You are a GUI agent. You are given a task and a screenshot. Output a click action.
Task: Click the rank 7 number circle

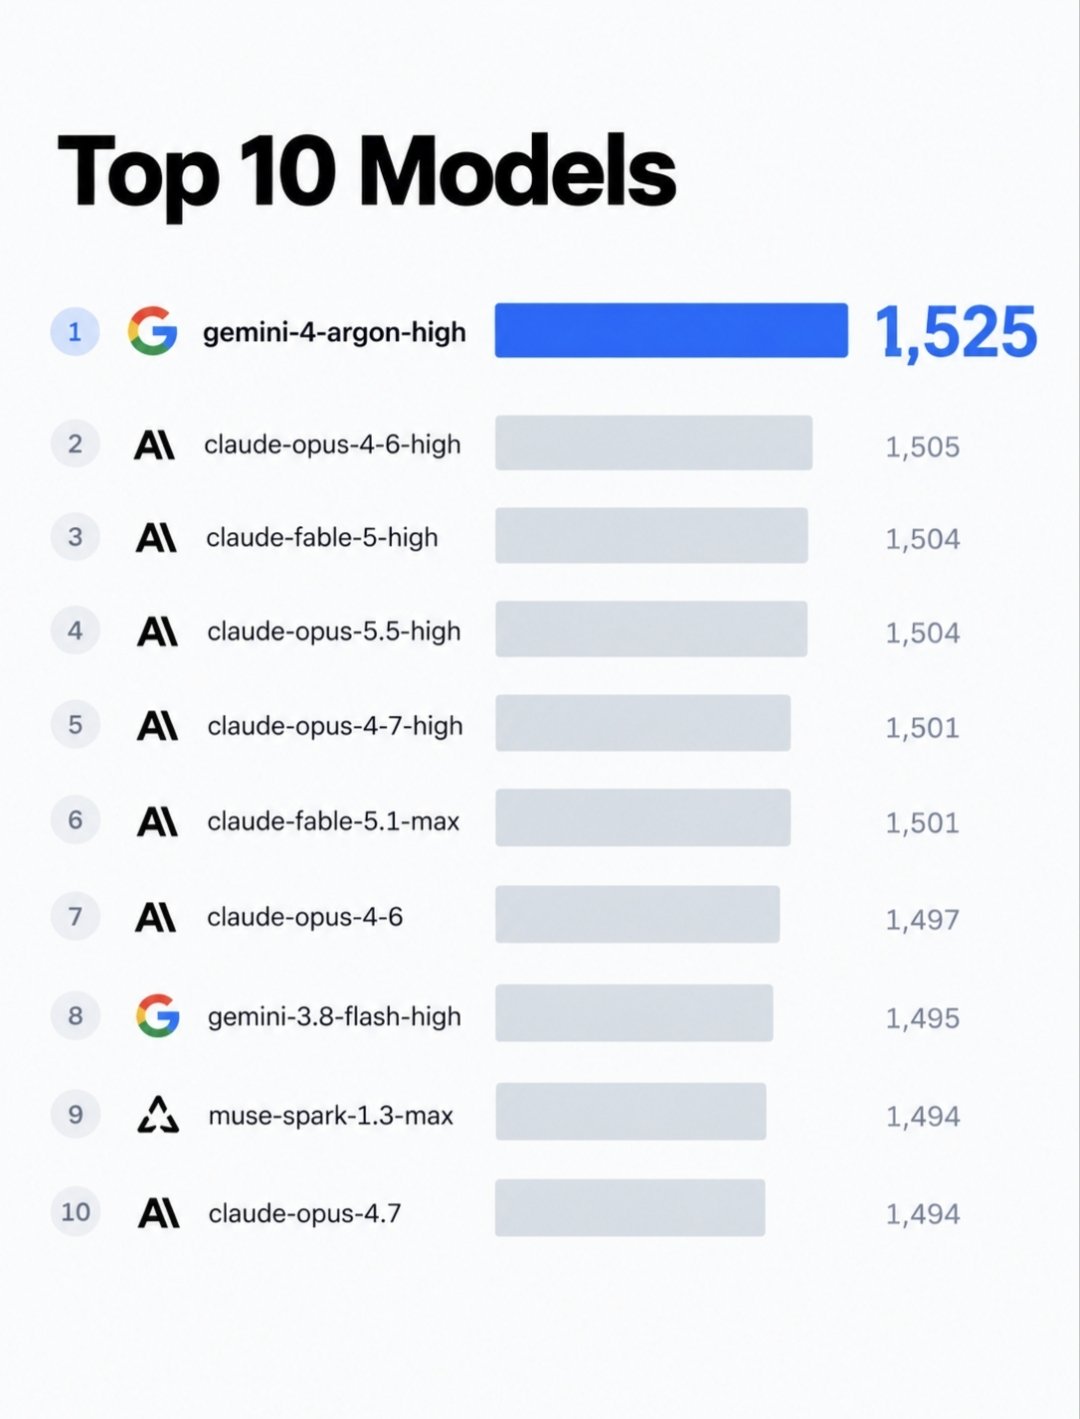coord(75,916)
